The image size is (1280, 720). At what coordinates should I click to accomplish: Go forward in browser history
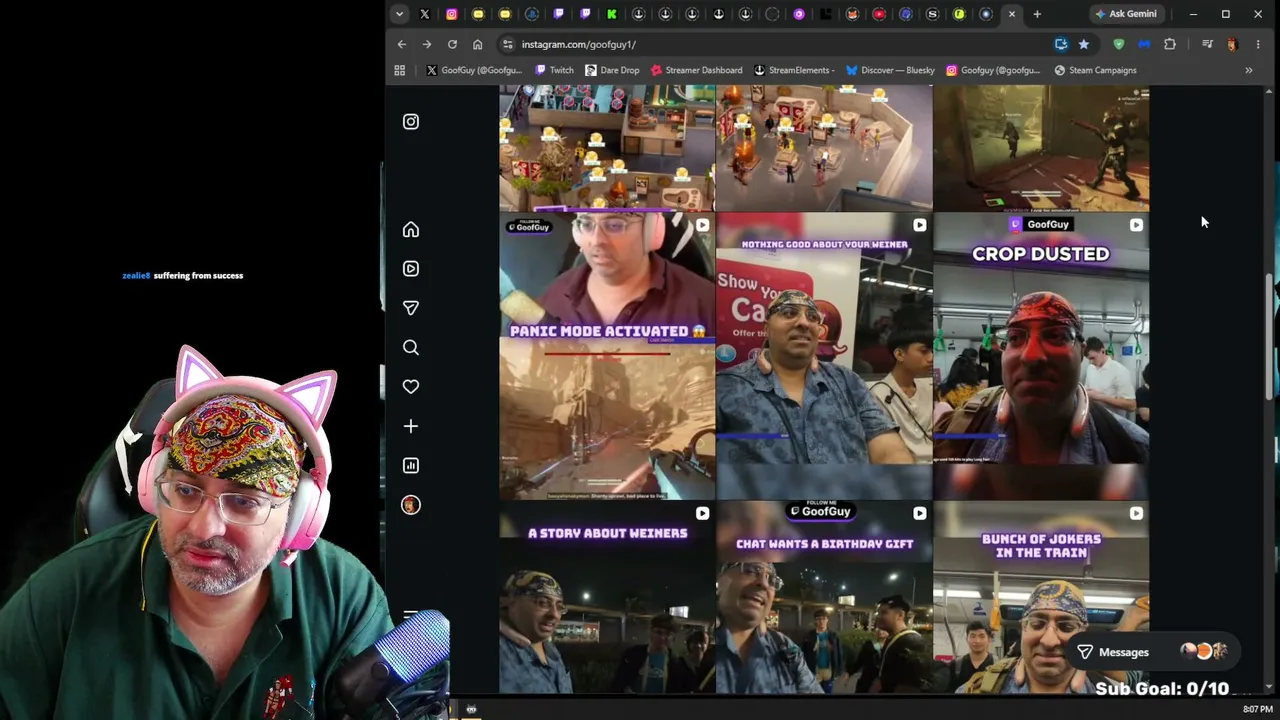pyautogui.click(x=427, y=44)
